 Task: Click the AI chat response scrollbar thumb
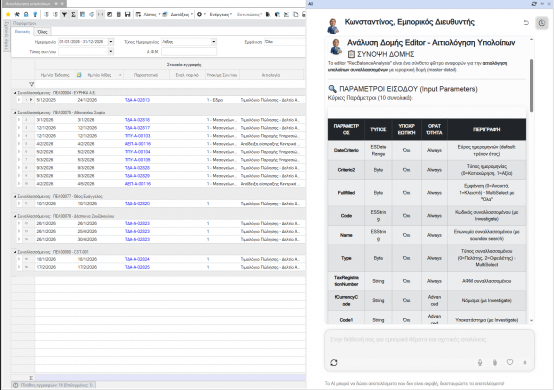pos(531,86)
